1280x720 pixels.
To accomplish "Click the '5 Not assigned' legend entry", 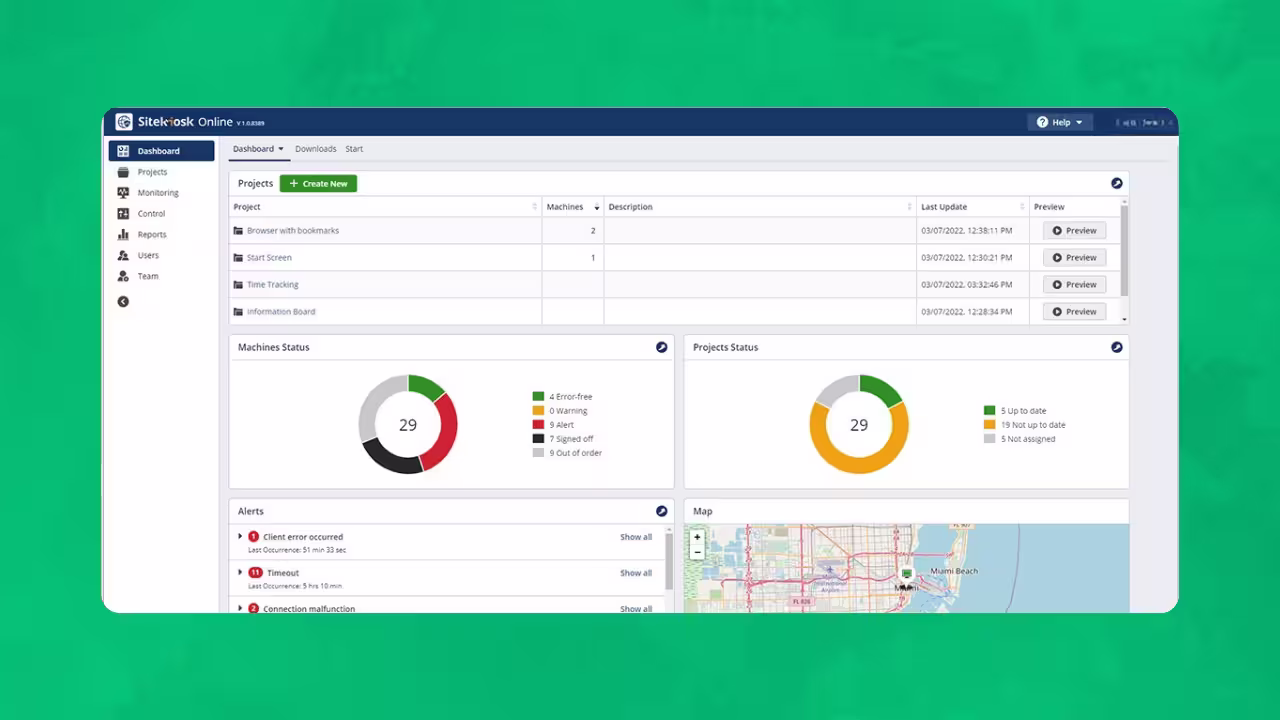I will [x=1020, y=439].
